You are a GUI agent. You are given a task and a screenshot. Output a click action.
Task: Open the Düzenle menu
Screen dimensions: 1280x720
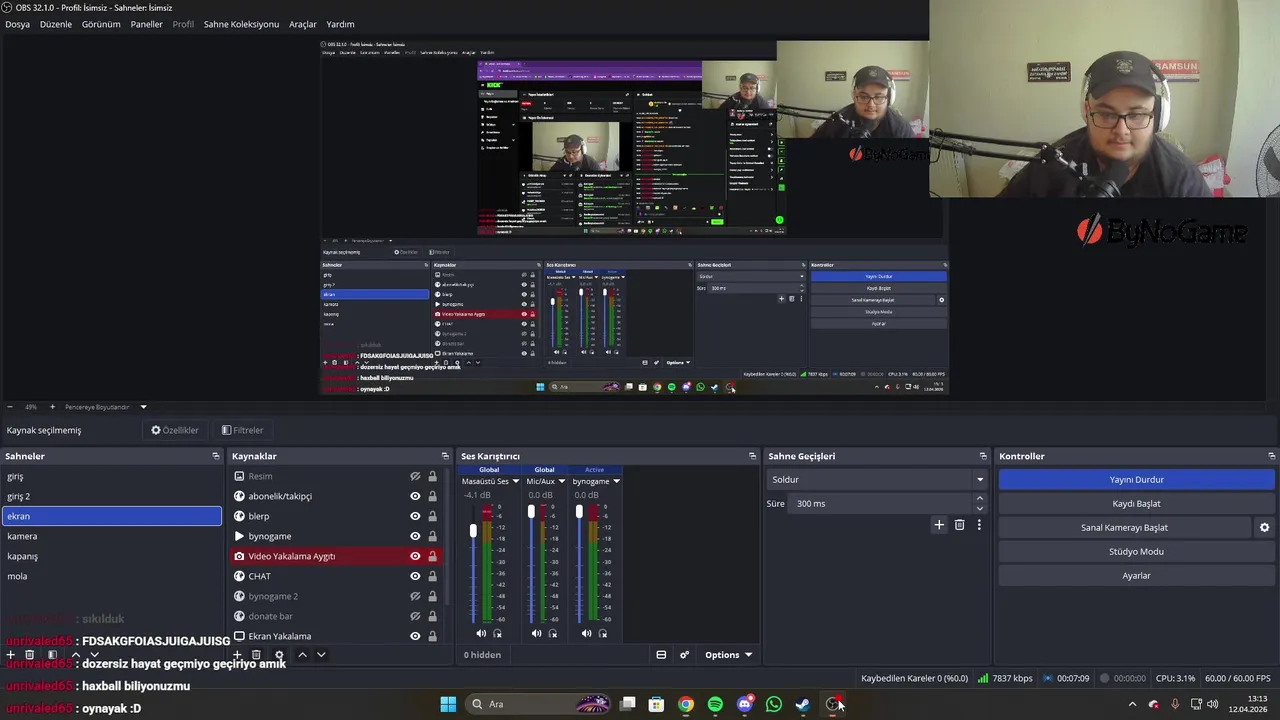click(x=56, y=24)
